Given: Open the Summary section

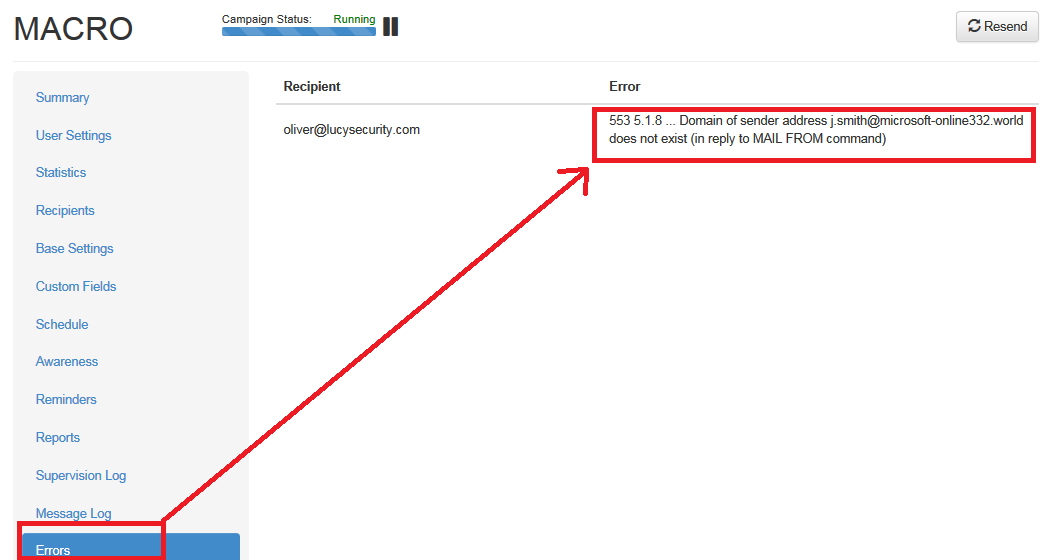Looking at the screenshot, I should pyautogui.click(x=62, y=97).
